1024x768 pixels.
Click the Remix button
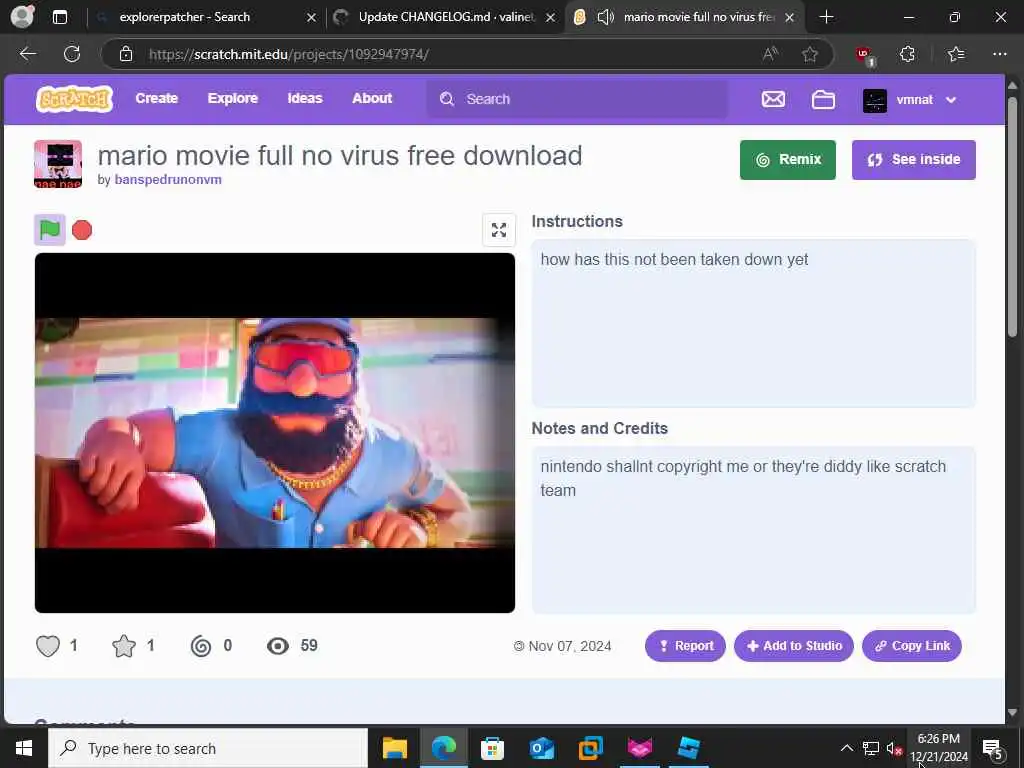pyautogui.click(x=788, y=159)
